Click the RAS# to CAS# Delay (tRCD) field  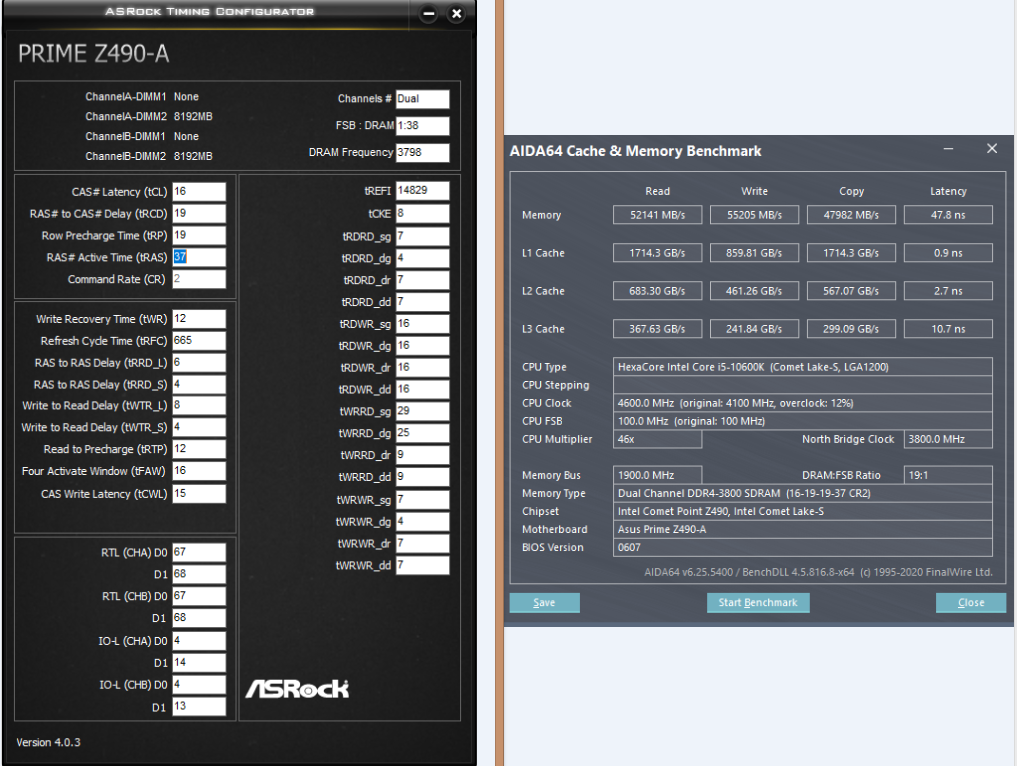[198, 213]
